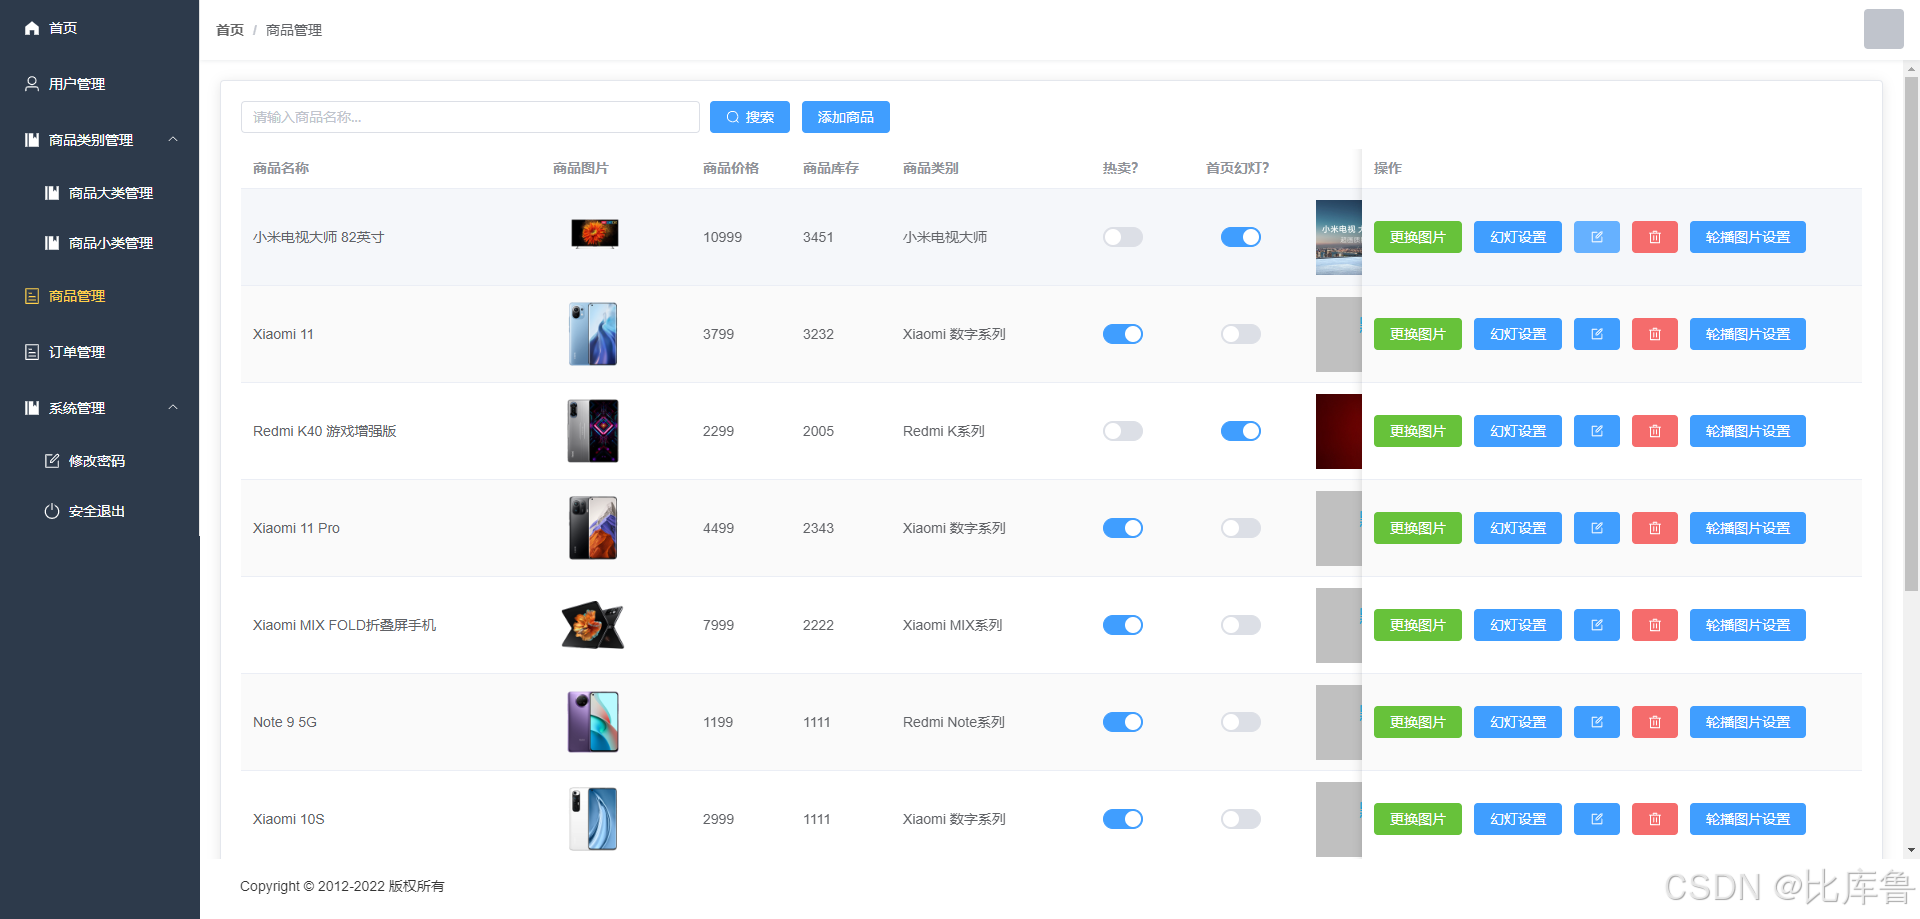1920x919 pixels.
Task: Open 商品小类管理 submenu item
Action: tap(100, 243)
